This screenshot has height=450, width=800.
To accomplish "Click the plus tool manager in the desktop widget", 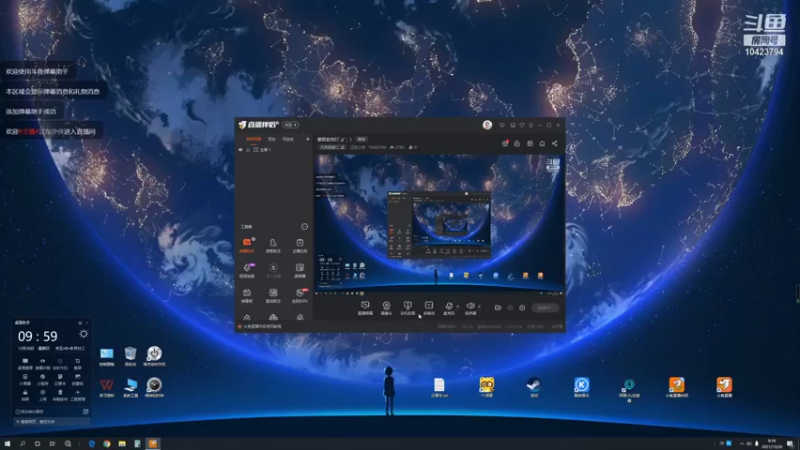I will 78,394.
